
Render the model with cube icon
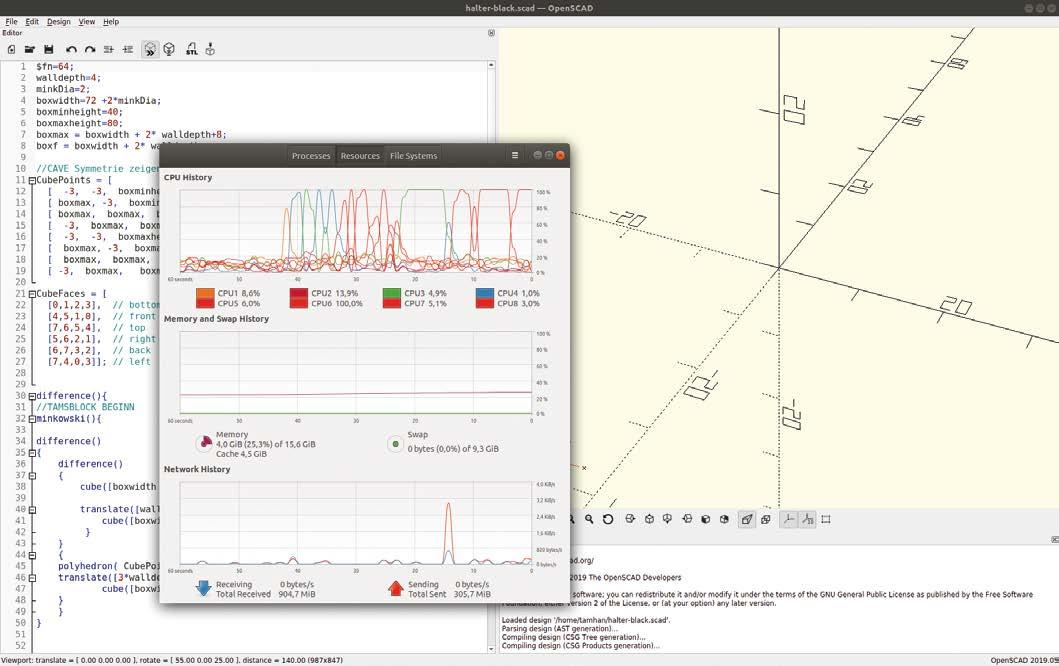point(169,49)
